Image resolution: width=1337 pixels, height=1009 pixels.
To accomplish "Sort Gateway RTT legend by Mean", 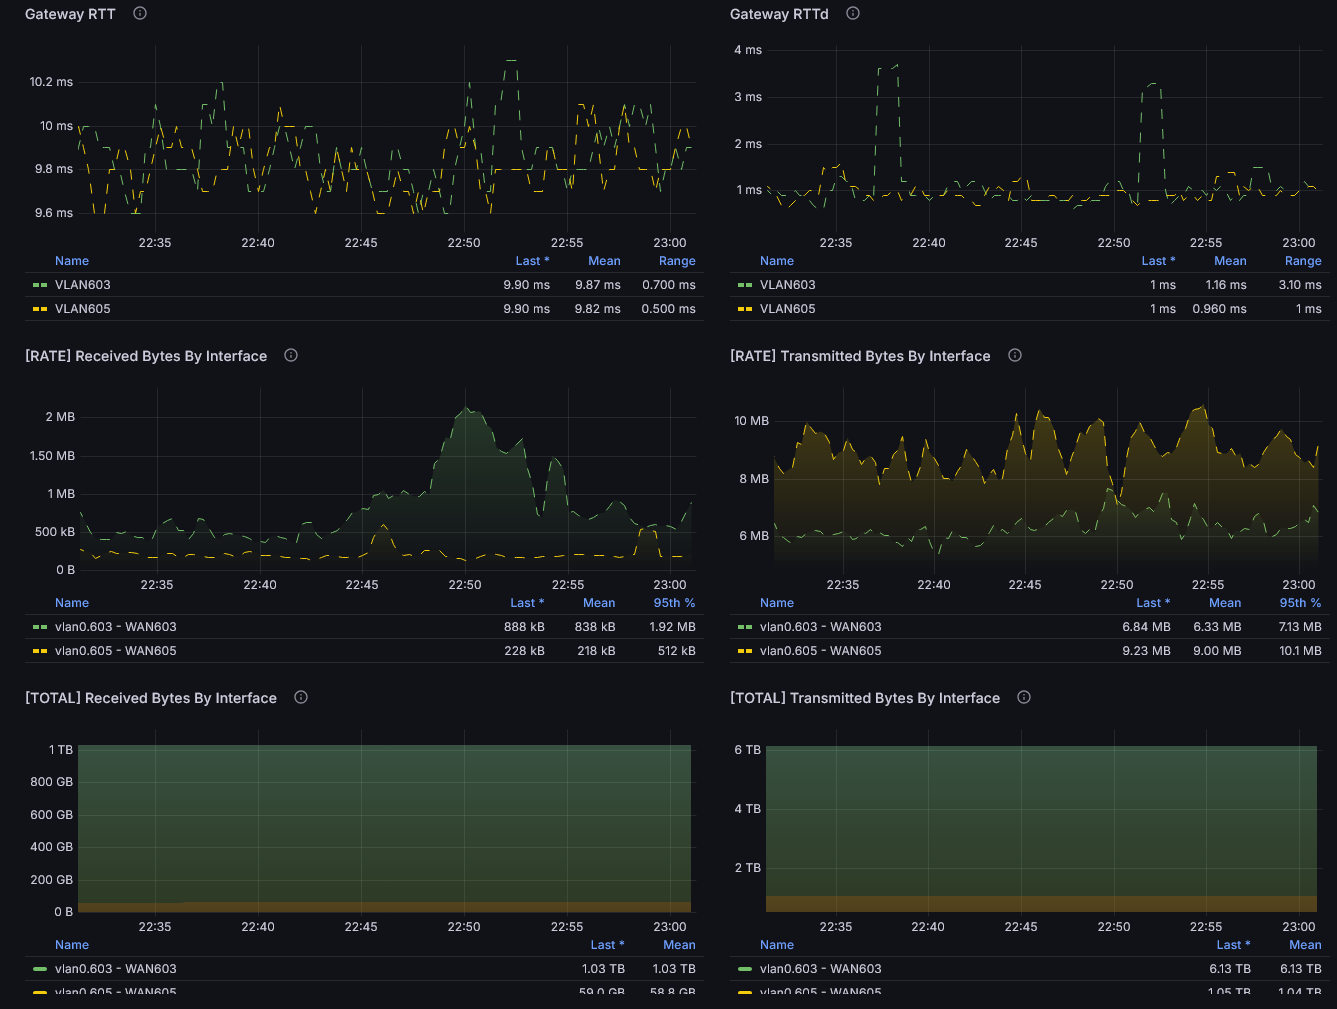I will pos(604,261).
